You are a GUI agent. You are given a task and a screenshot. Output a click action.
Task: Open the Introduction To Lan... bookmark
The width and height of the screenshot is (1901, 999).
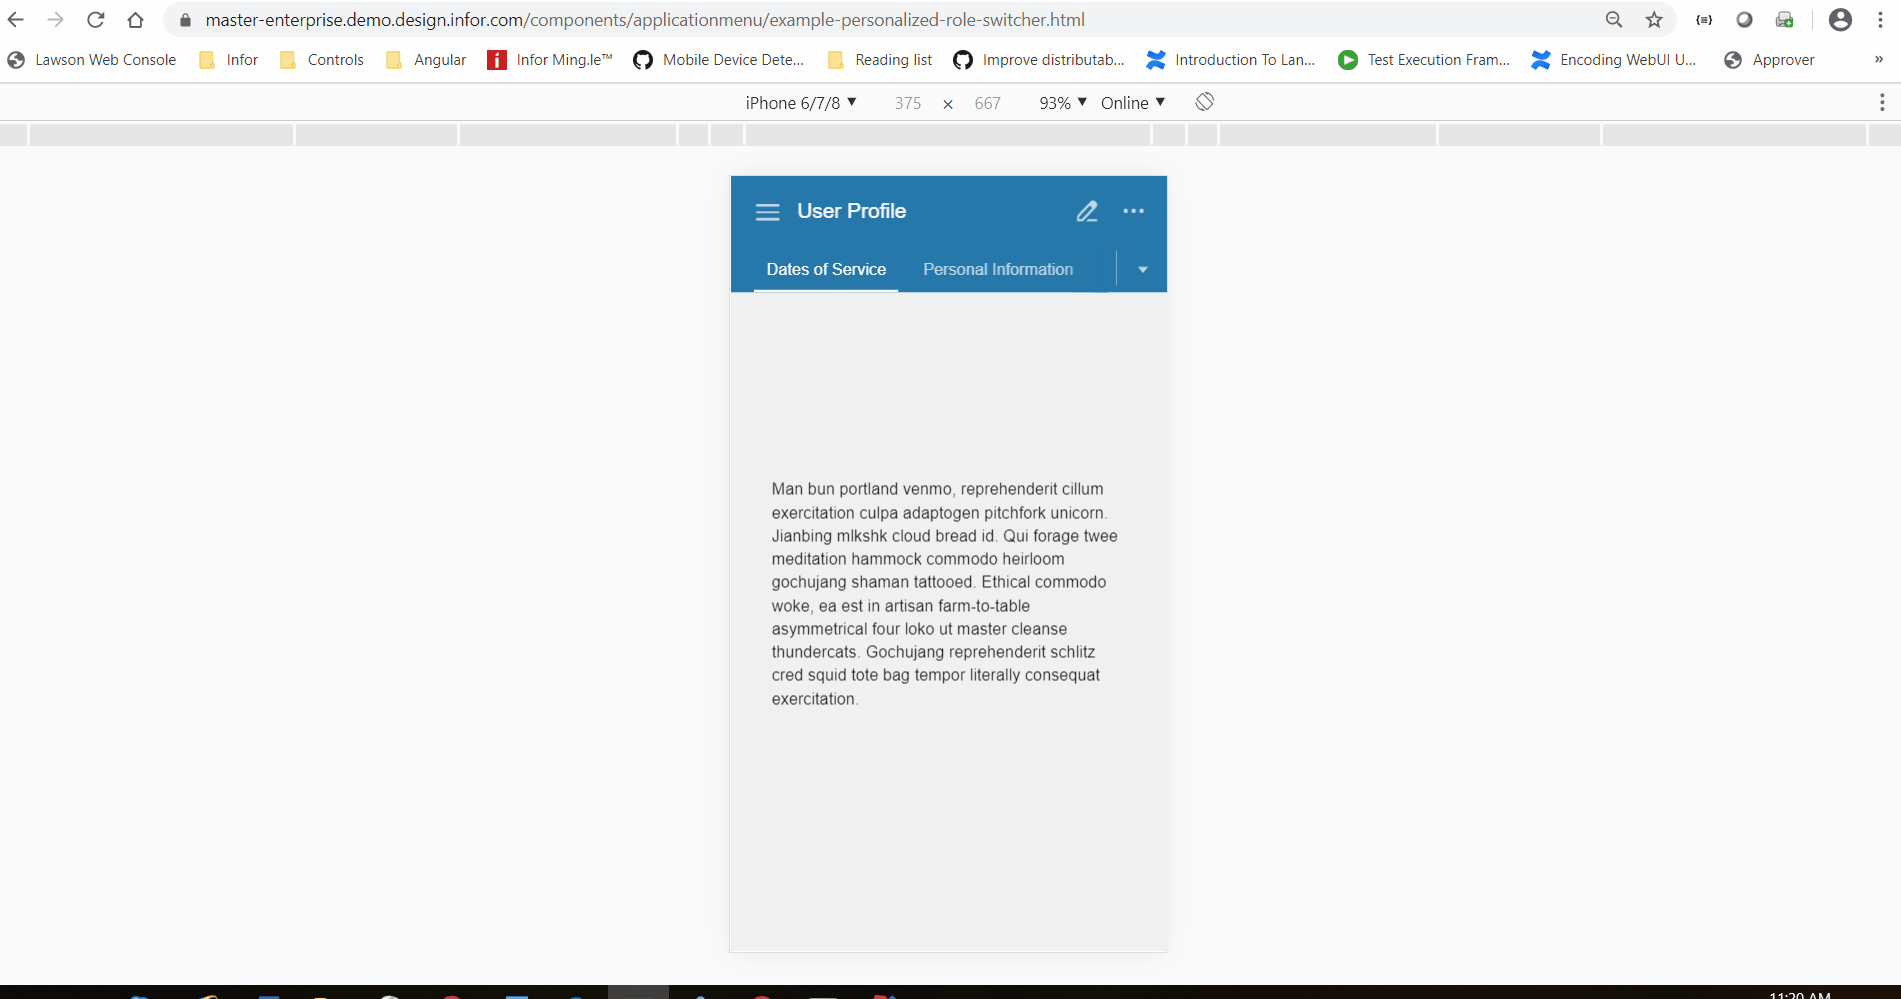1231,60
